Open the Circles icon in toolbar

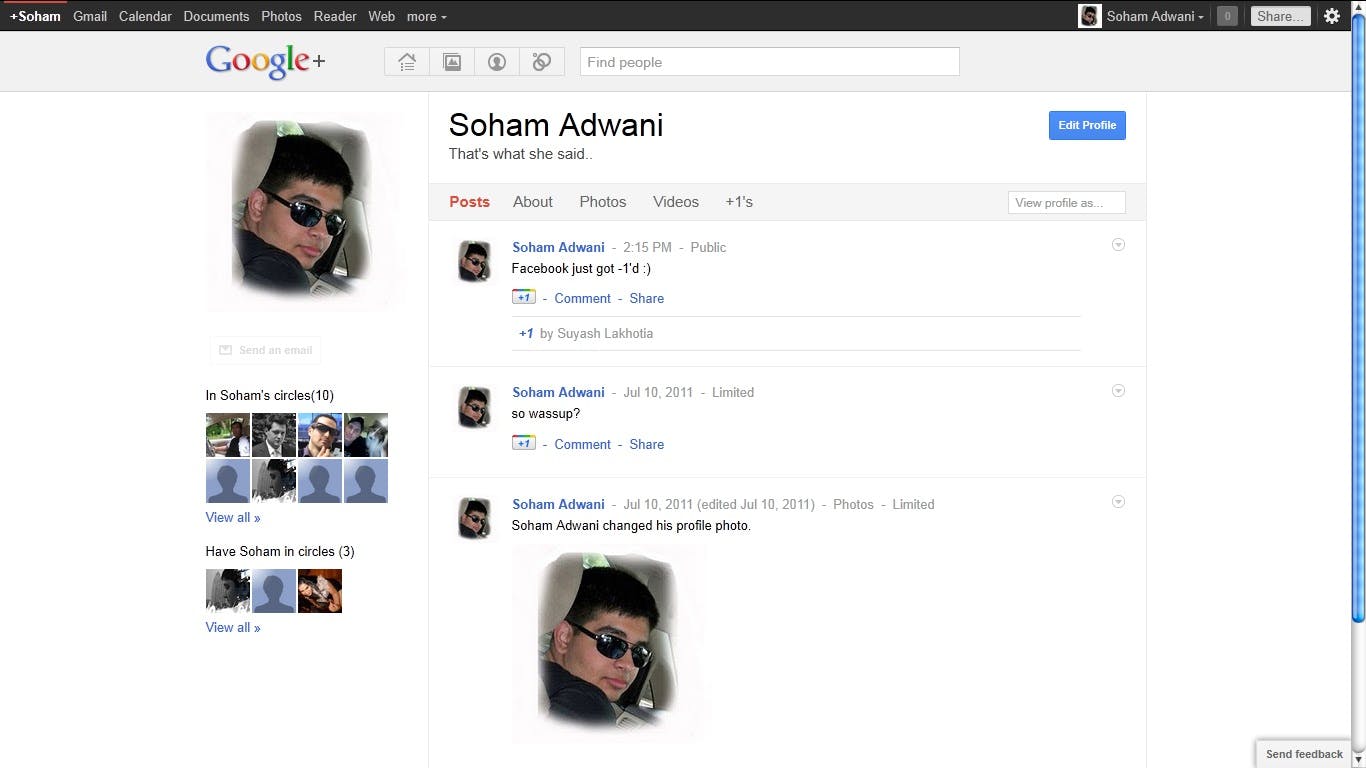(x=542, y=62)
